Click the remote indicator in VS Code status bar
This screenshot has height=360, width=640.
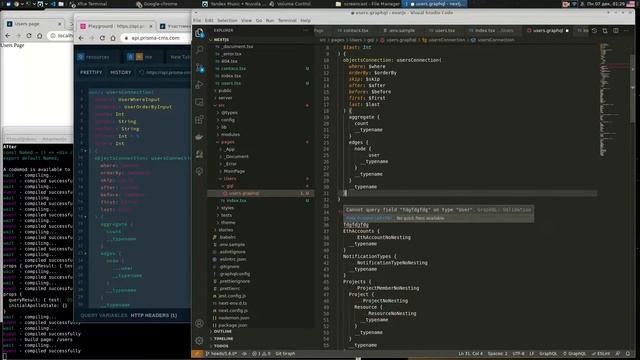[197, 353]
